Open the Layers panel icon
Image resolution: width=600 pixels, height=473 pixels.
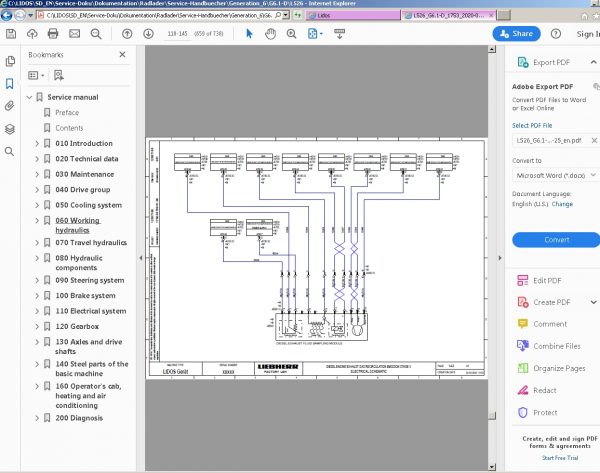(x=9, y=129)
